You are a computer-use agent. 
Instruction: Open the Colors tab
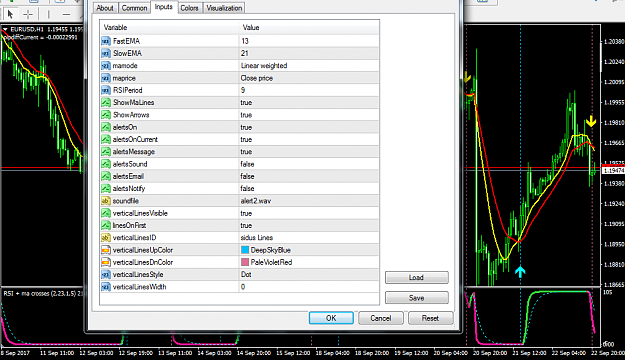point(189,8)
